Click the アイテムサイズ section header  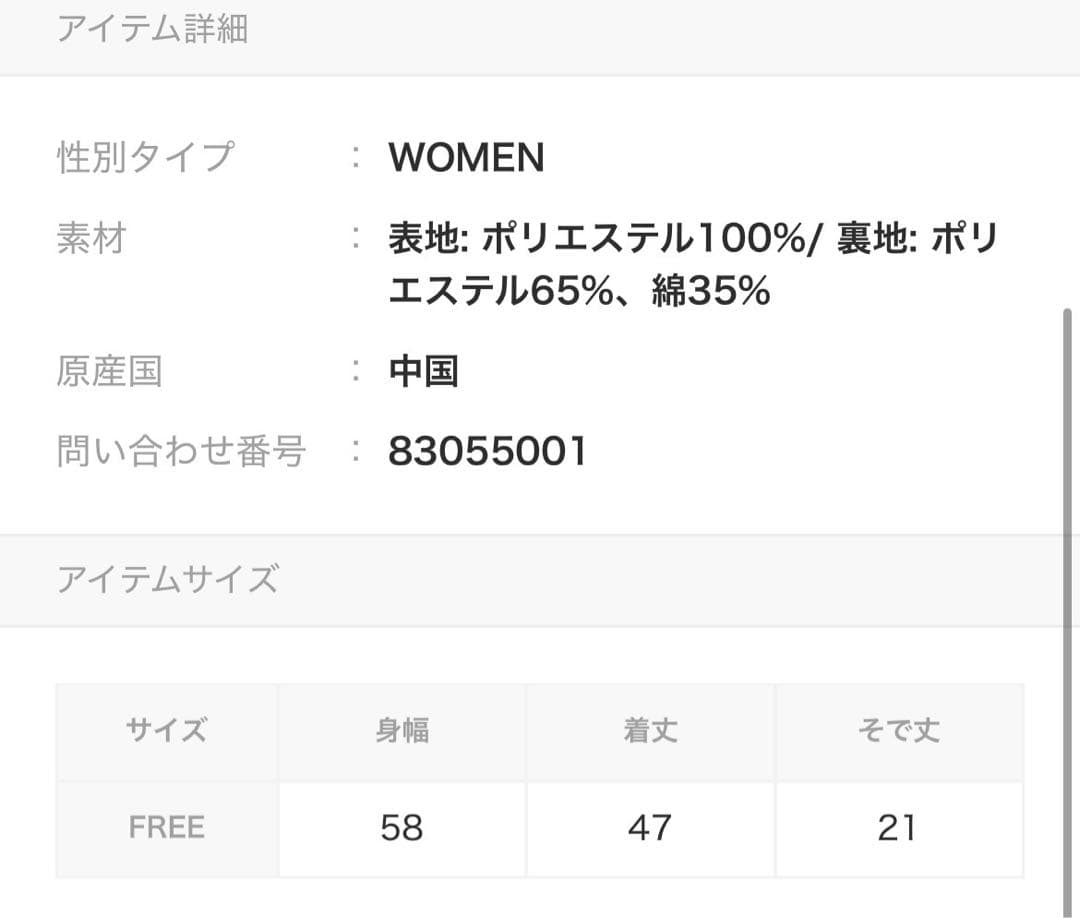(x=167, y=580)
